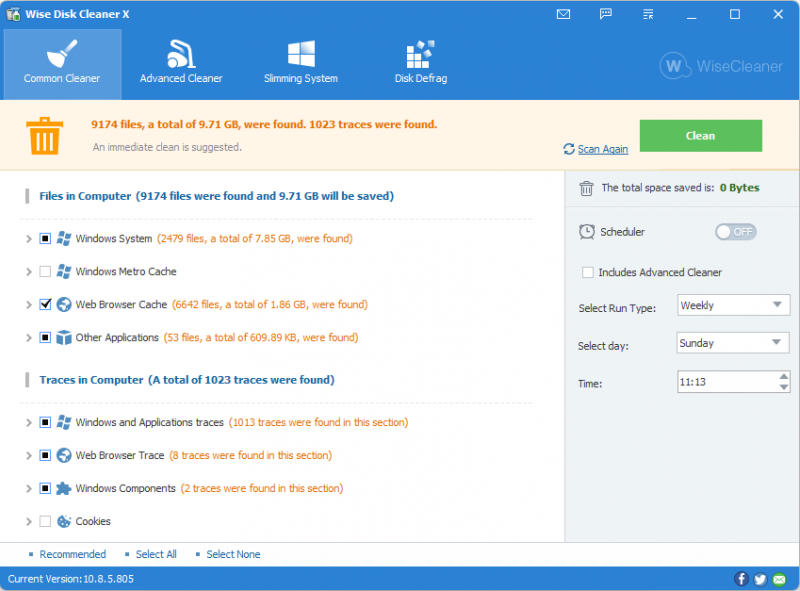This screenshot has height=591, width=800.
Task: Turn on the Scheduler switch
Action: [x=735, y=232]
